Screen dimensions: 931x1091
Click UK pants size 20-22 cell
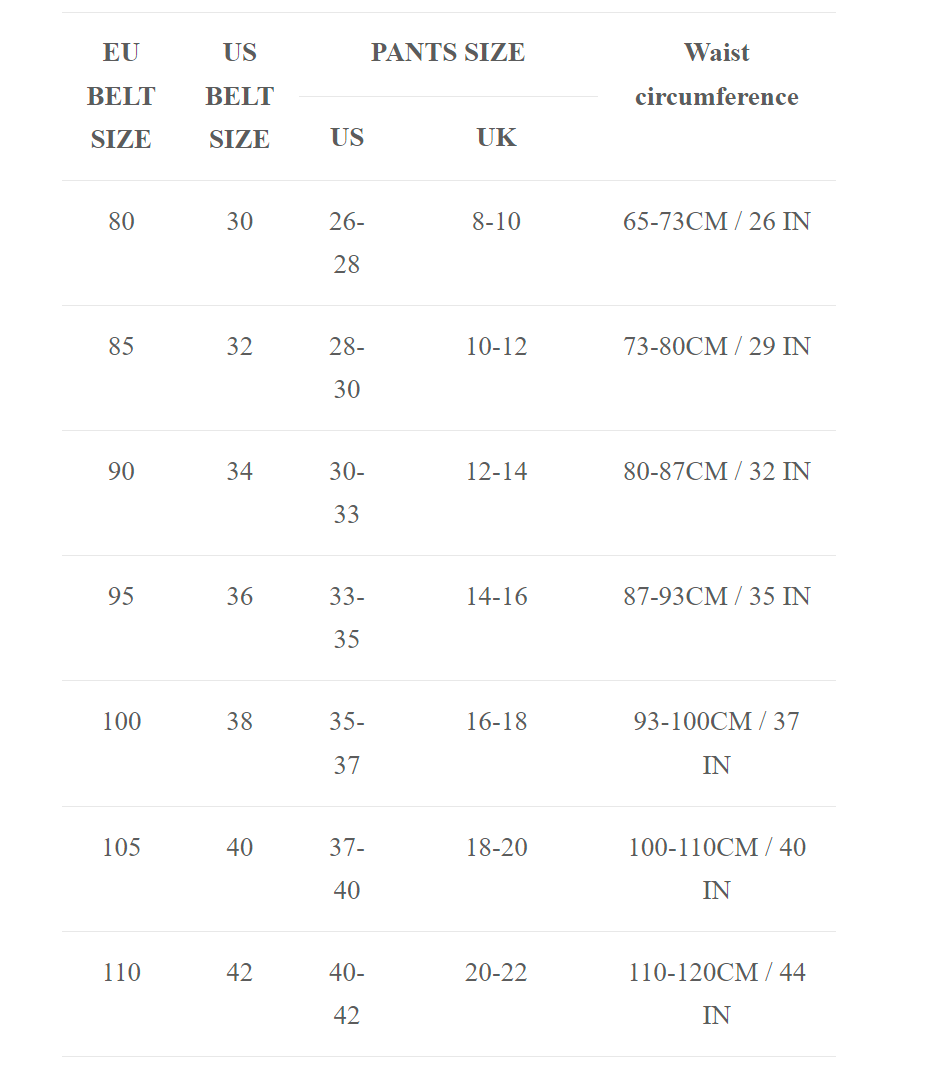496,973
